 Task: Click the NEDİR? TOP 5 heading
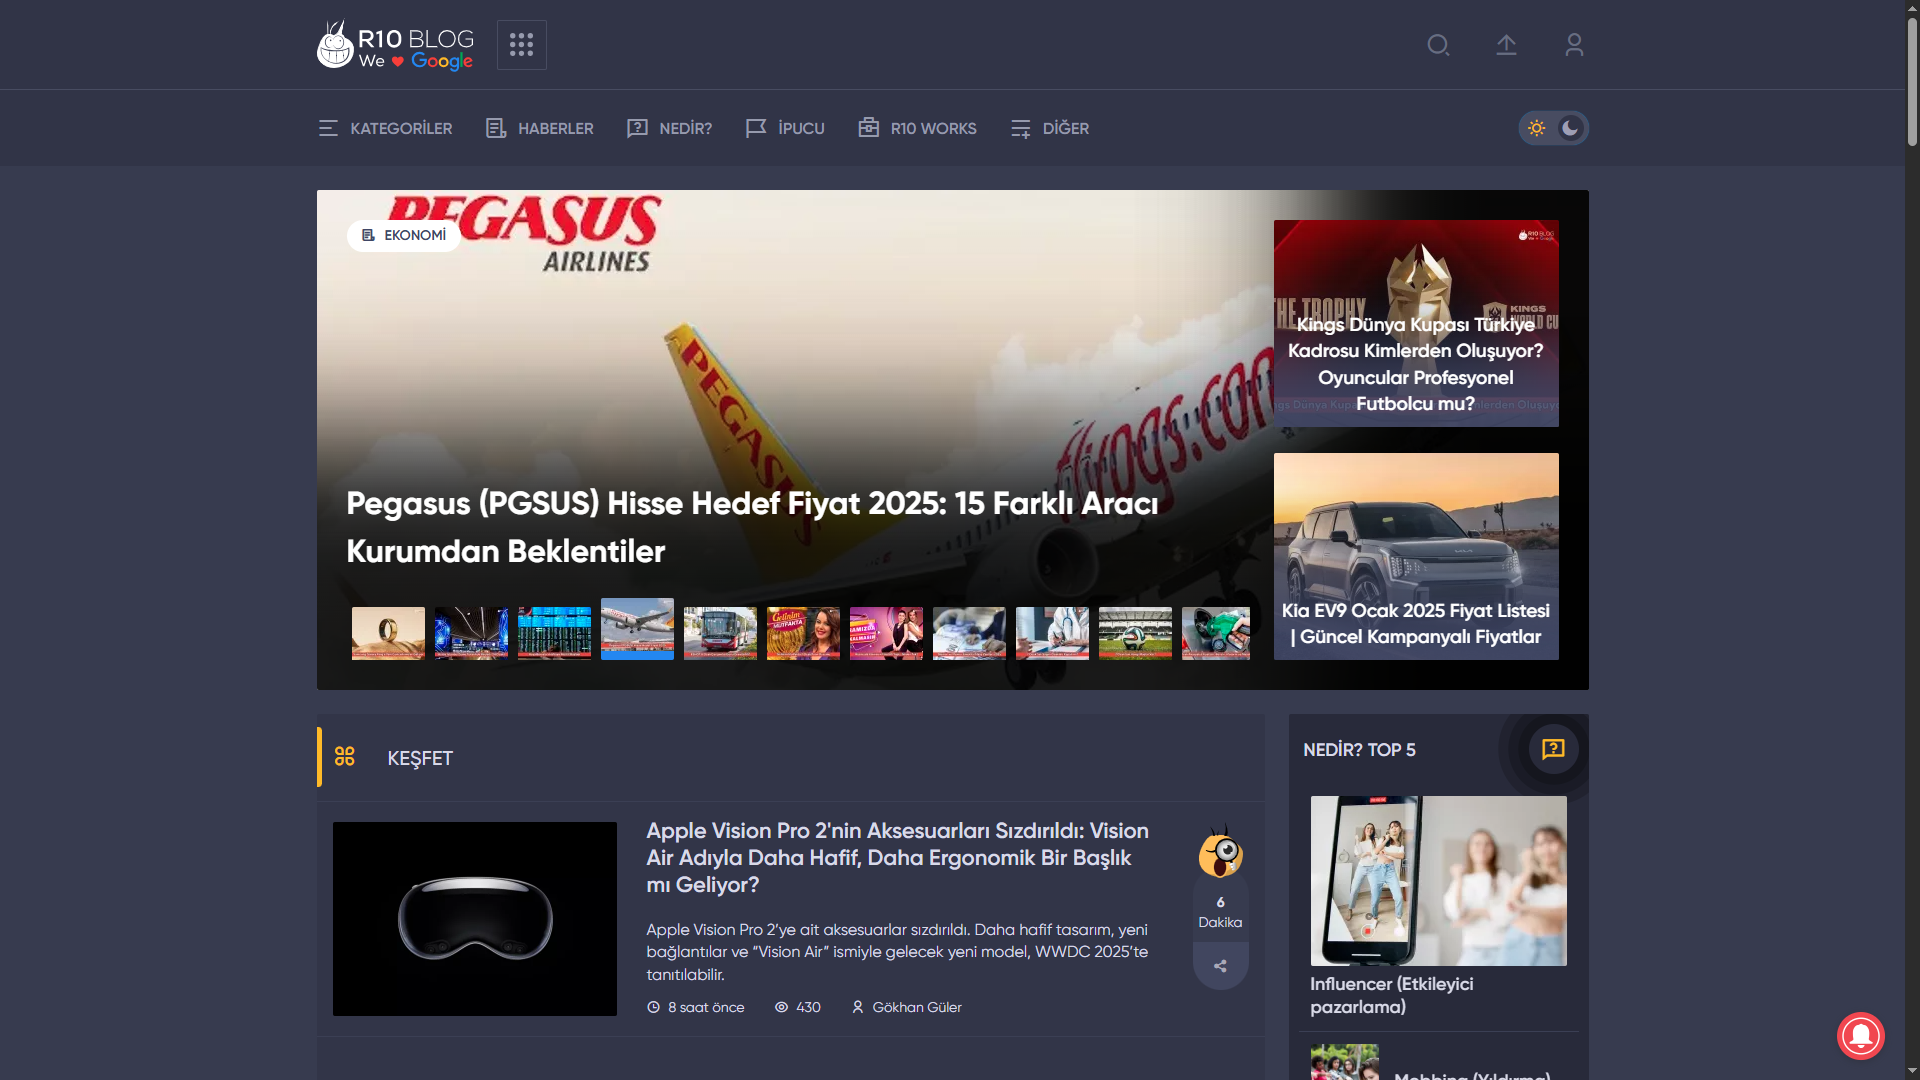1359,750
